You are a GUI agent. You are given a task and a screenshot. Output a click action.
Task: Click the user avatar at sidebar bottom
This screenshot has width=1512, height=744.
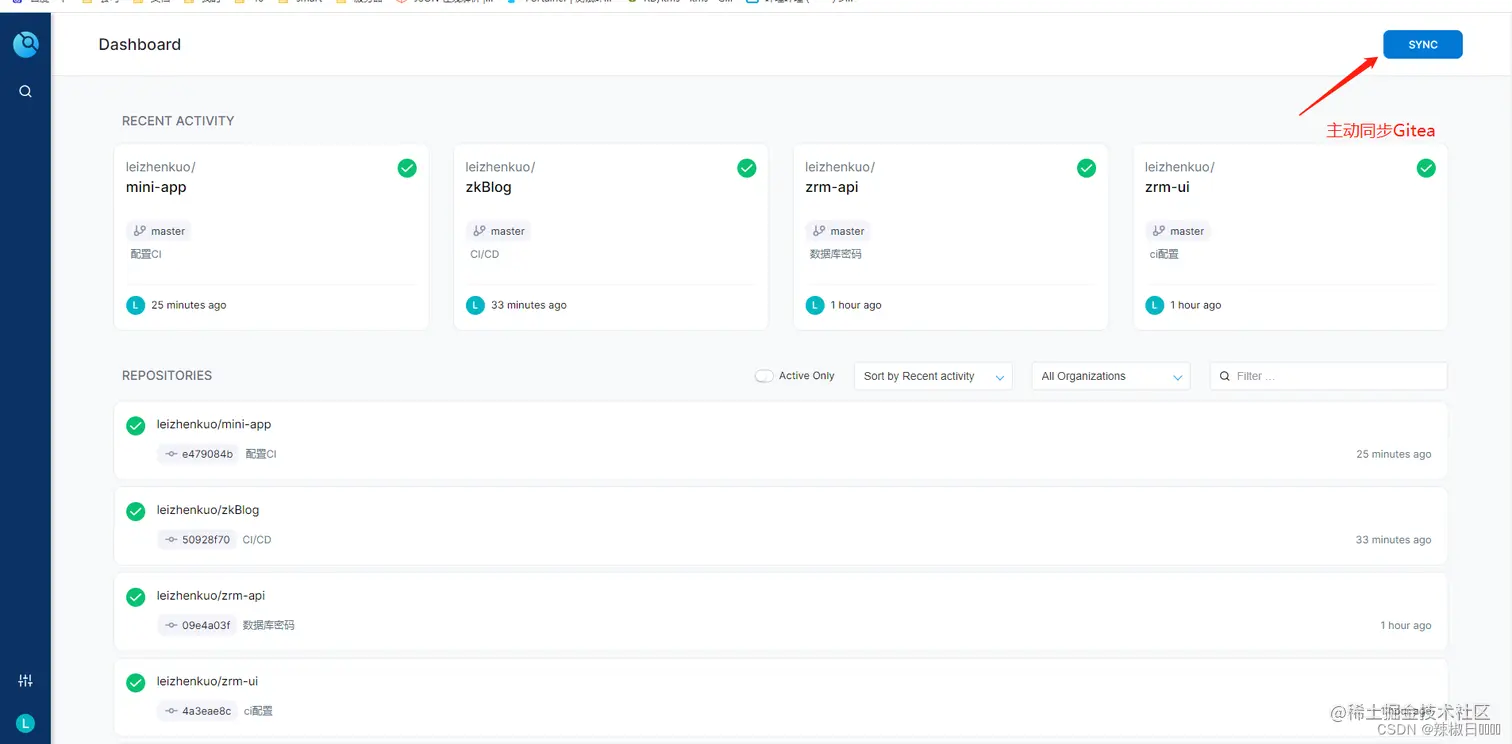click(x=25, y=722)
